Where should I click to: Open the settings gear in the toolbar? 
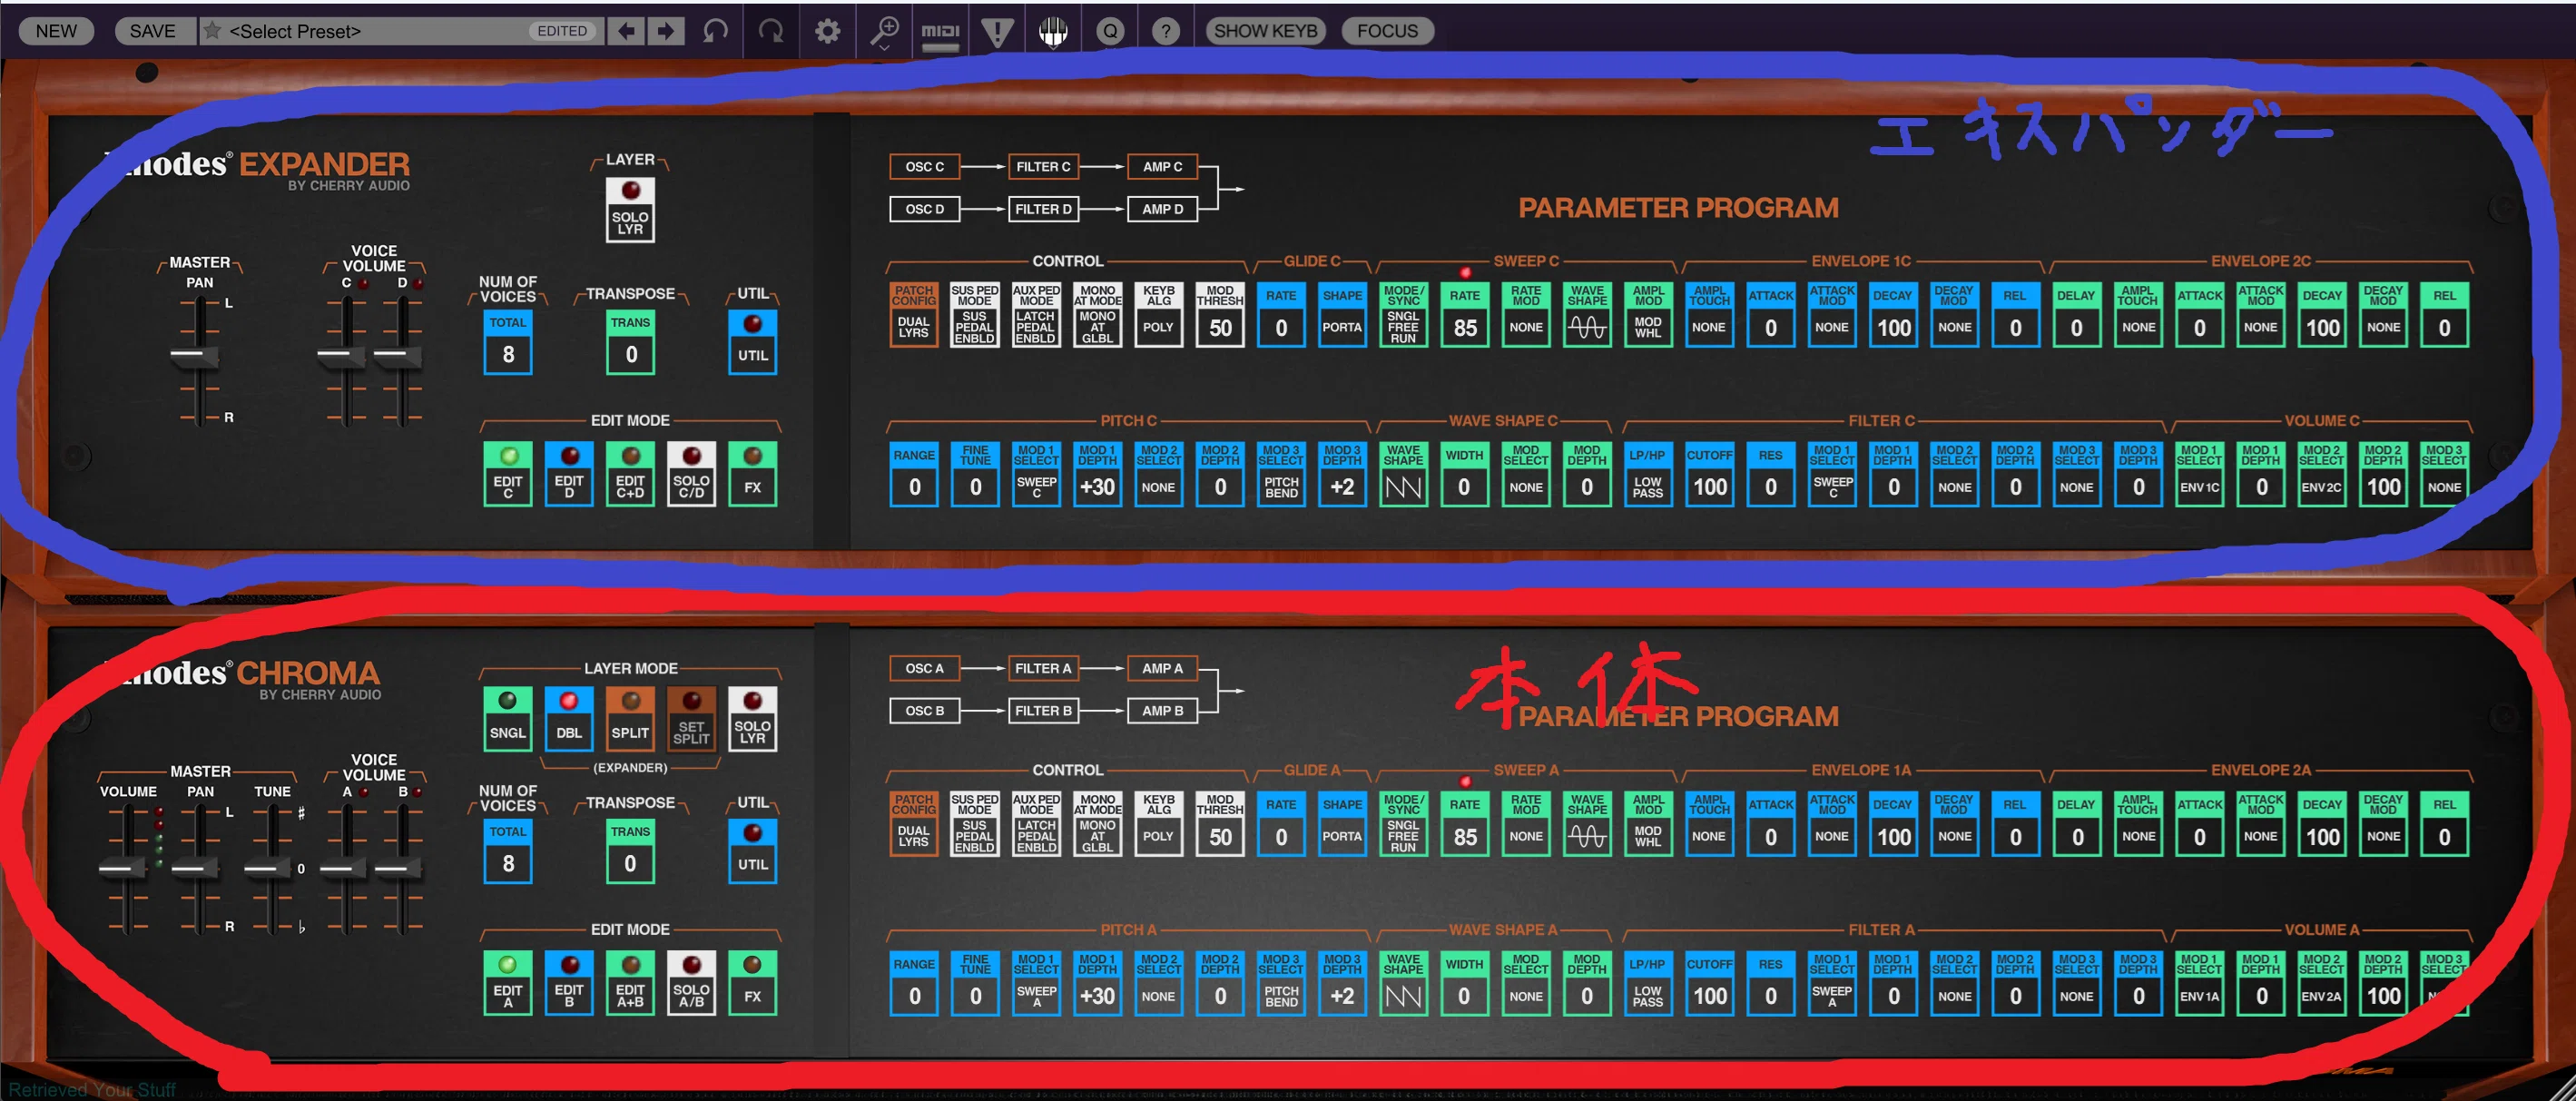click(827, 31)
